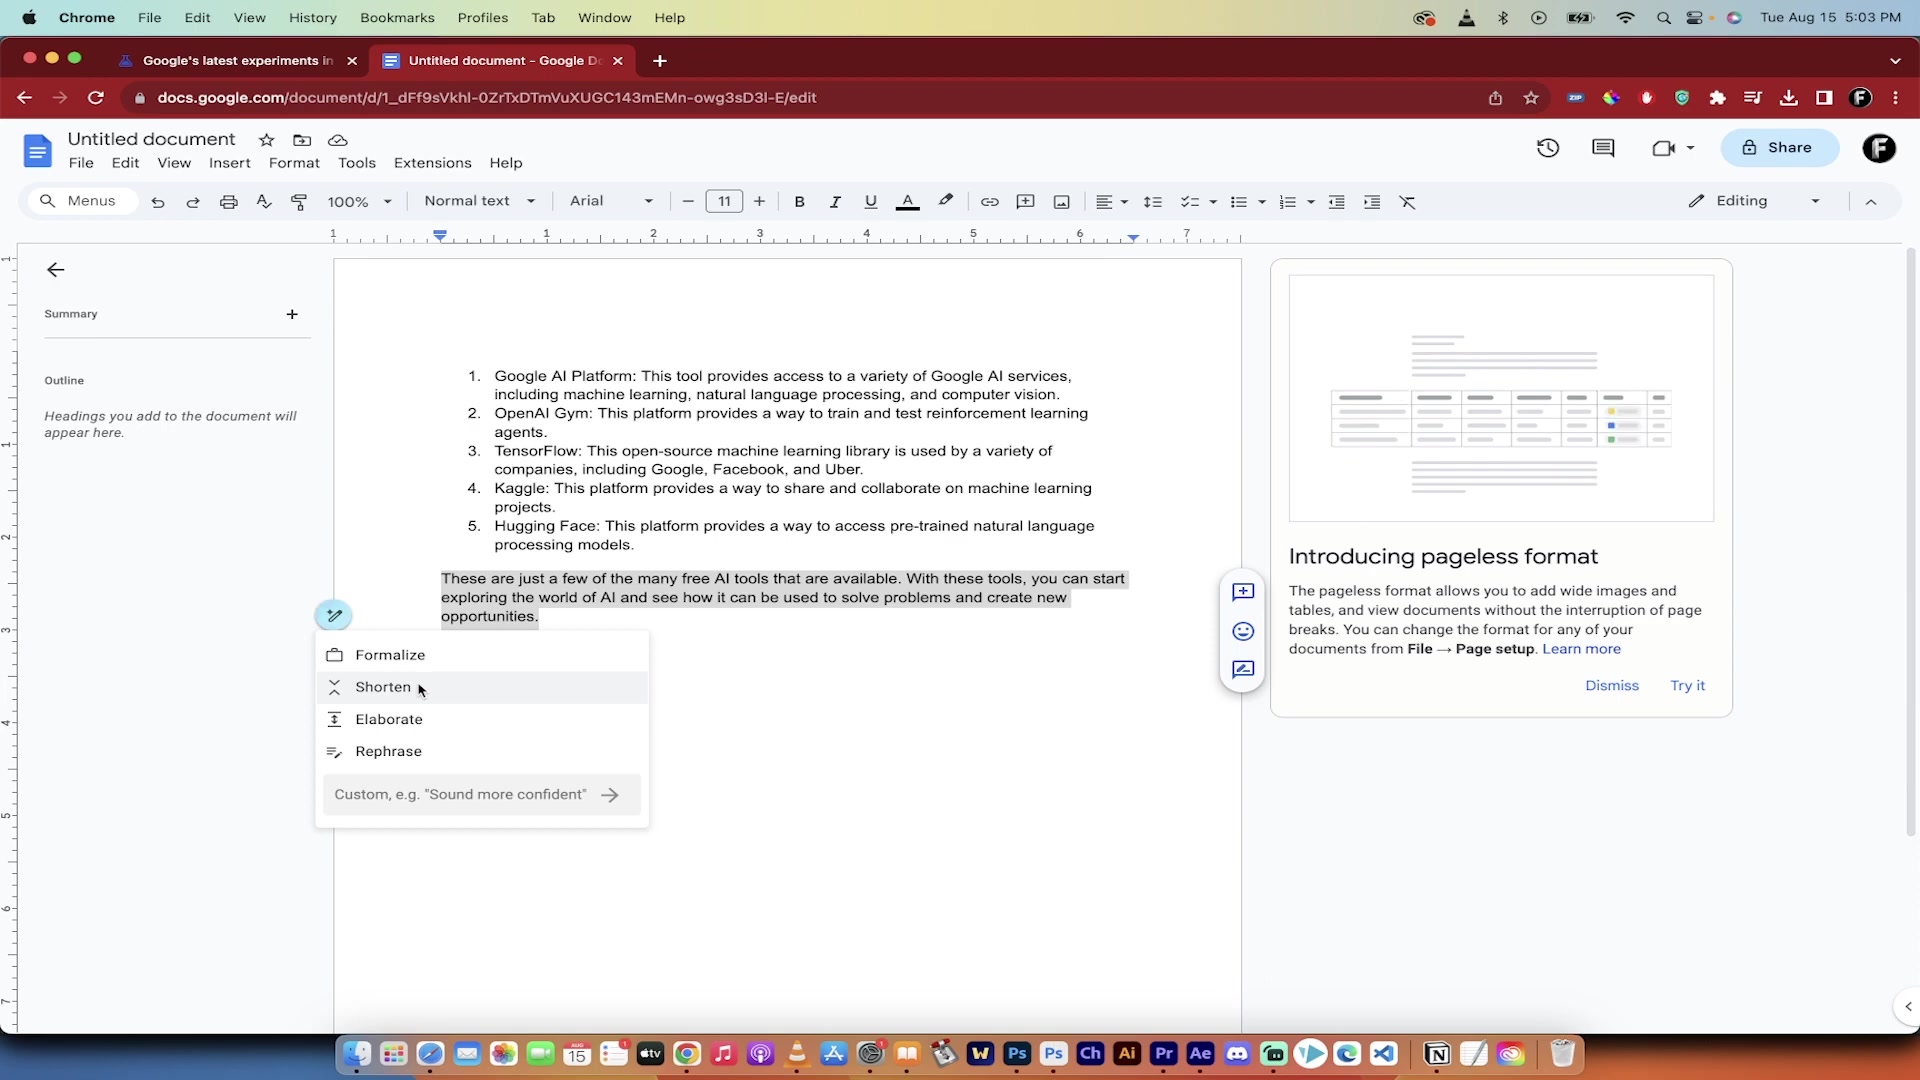The image size is (1920, 1080).
Task: Select the Print icon
Action: [229, 201]
